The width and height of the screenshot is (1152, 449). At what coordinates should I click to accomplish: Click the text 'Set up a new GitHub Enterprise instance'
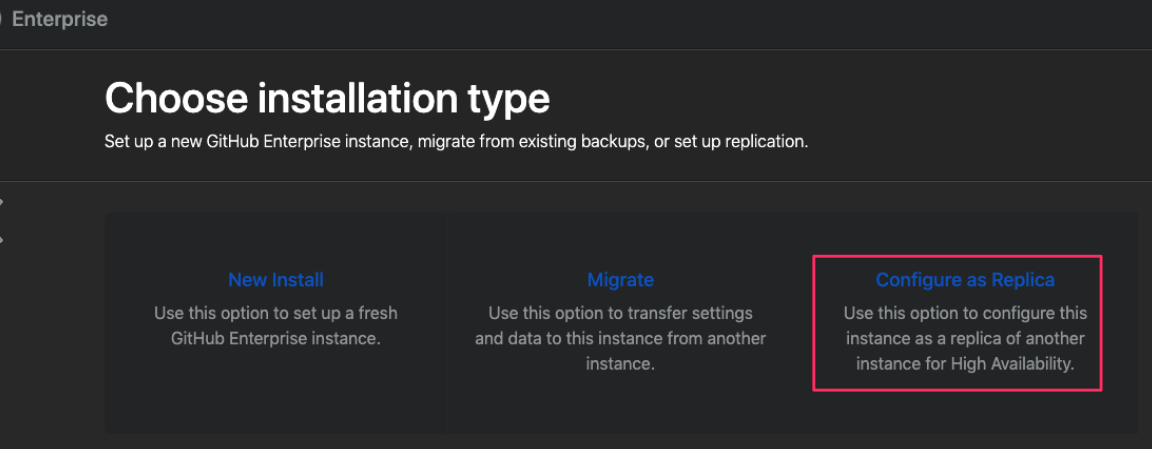(x=257, y=141)
